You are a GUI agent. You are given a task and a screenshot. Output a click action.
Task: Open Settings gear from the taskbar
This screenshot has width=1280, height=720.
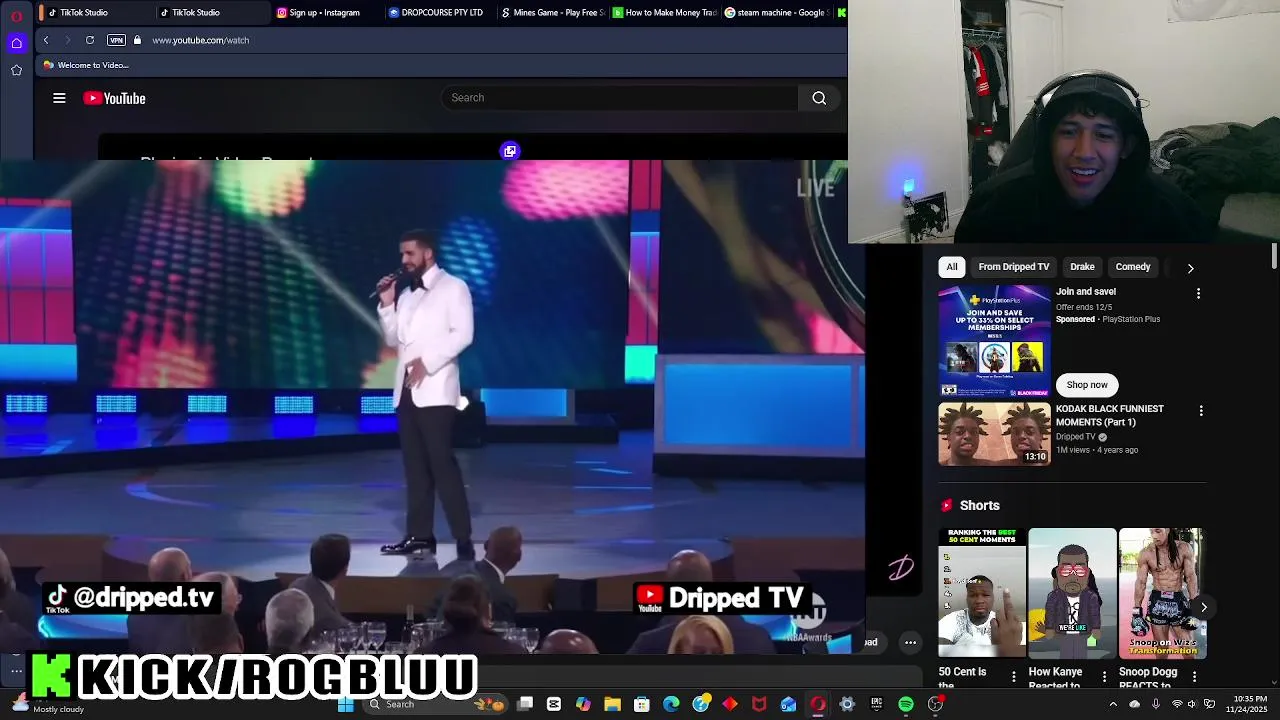(x=847, y=704)
